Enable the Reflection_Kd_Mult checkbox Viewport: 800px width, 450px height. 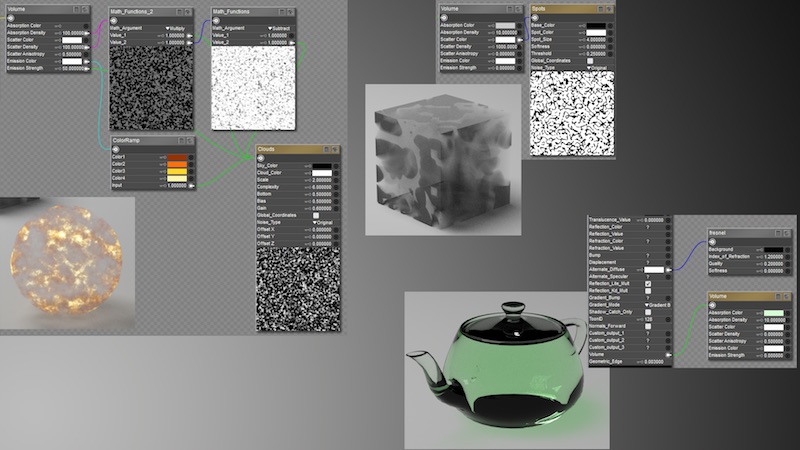[648, 291]
